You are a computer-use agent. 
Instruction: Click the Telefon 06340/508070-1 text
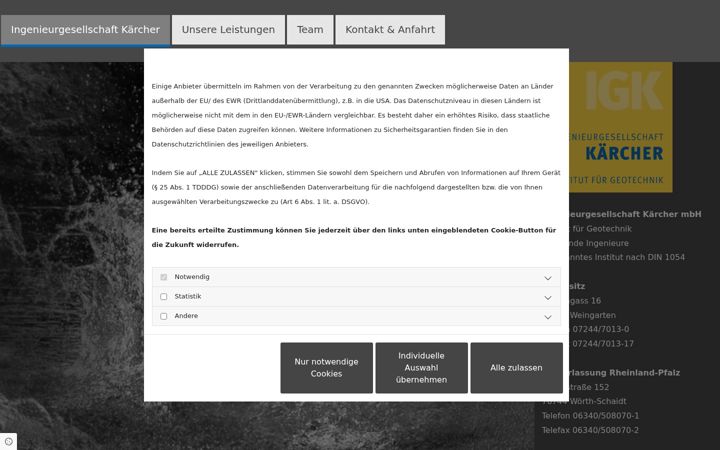pyautogui.click(x=590, y=416)
